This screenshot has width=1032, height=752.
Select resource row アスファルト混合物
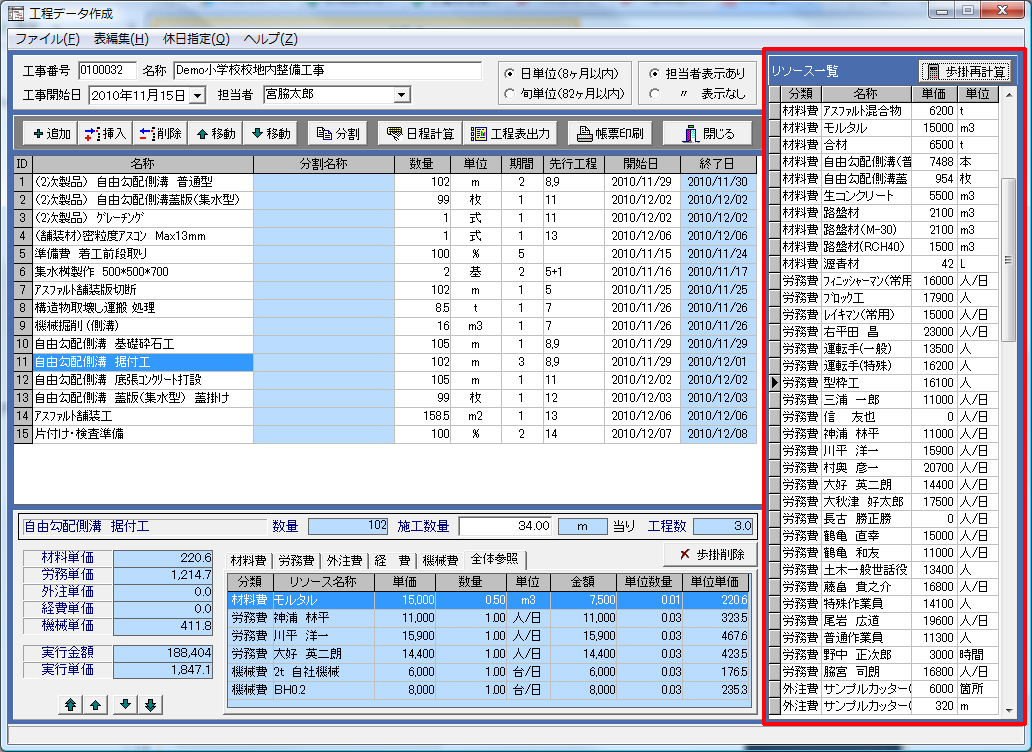[x=884, y=111]
